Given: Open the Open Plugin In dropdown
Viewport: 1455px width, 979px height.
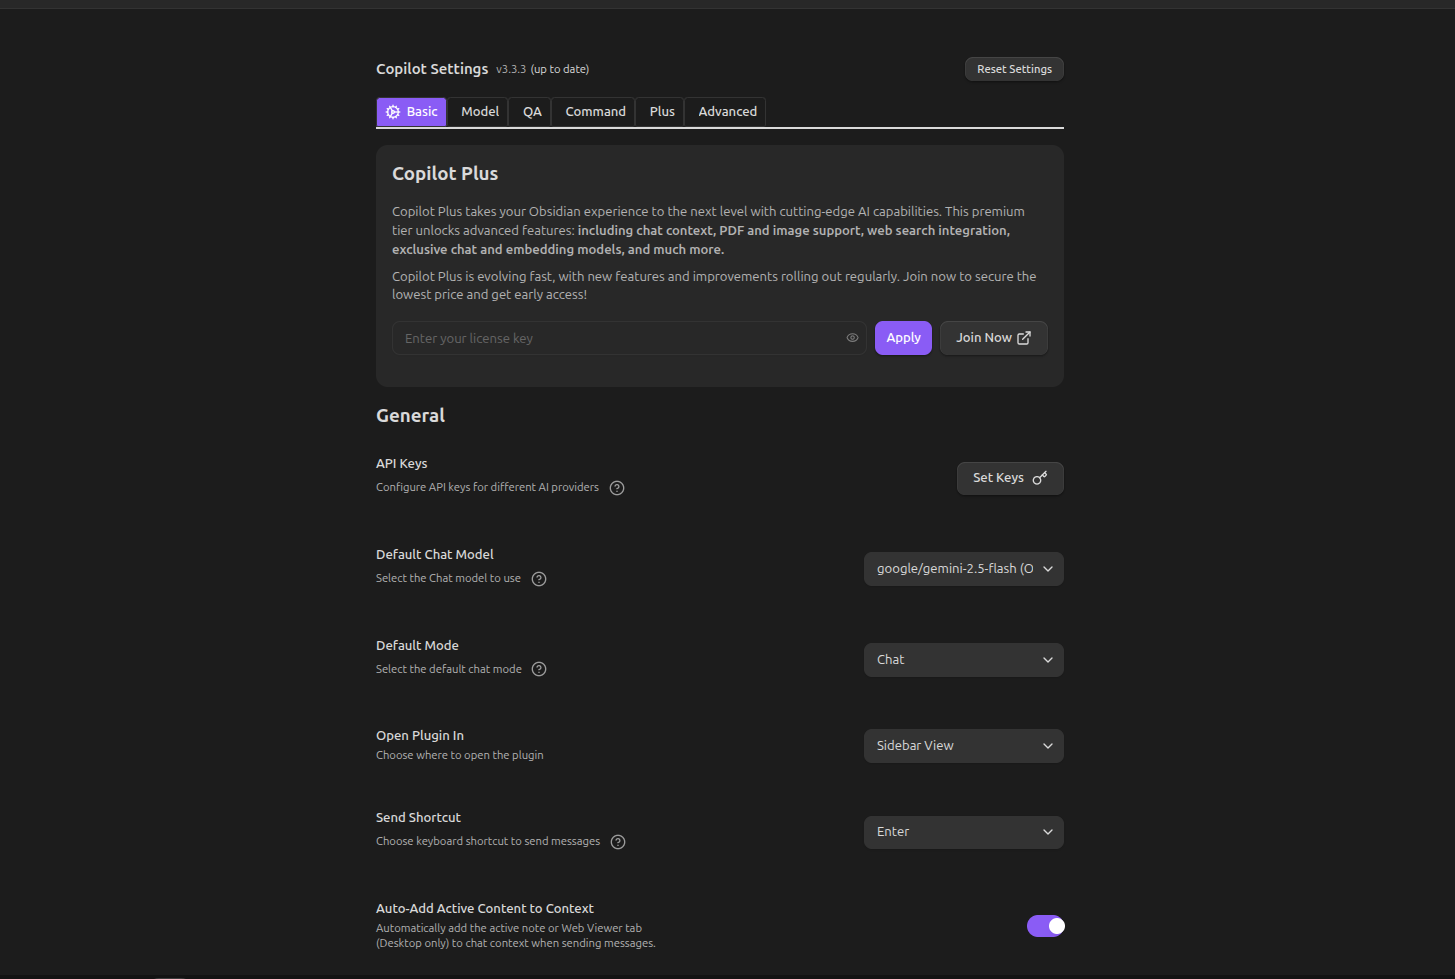Looking at the screenshot, I should pos(964,746).
